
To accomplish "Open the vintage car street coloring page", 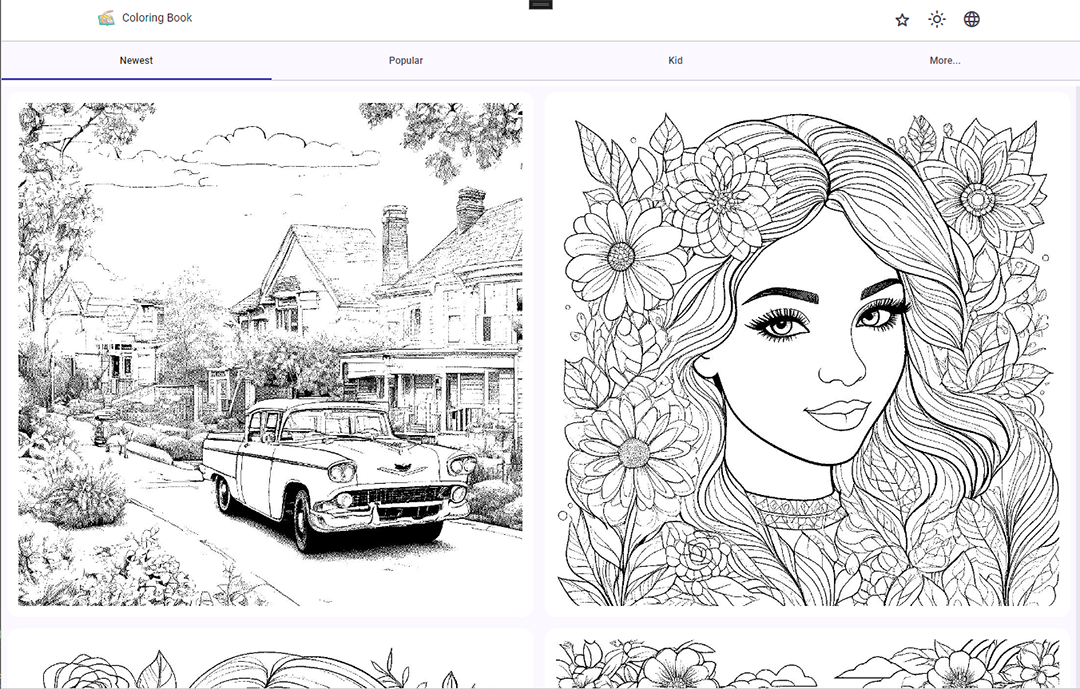I will 270,354.
